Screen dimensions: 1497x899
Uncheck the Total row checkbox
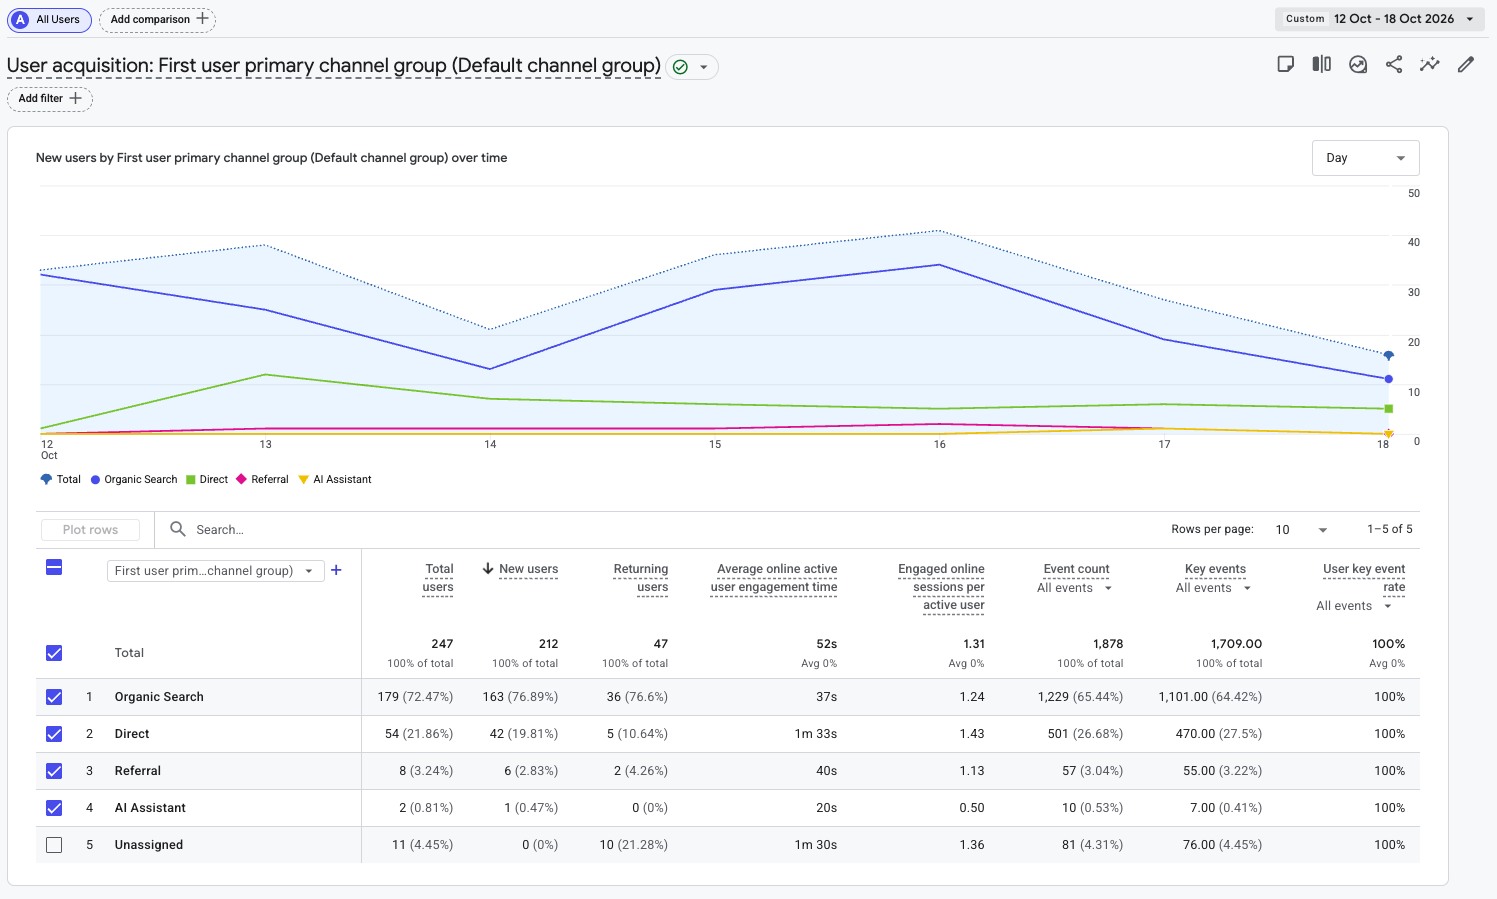tap(54, 653)
